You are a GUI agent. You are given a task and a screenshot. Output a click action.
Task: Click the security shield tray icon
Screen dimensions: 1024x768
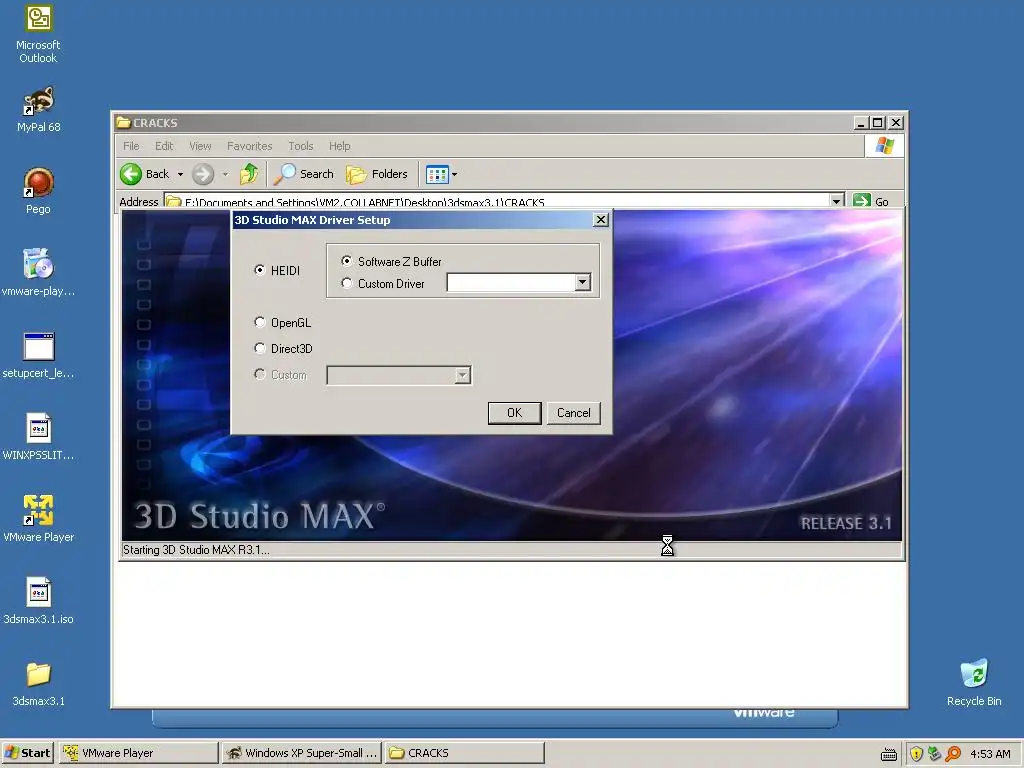[916, 754]
